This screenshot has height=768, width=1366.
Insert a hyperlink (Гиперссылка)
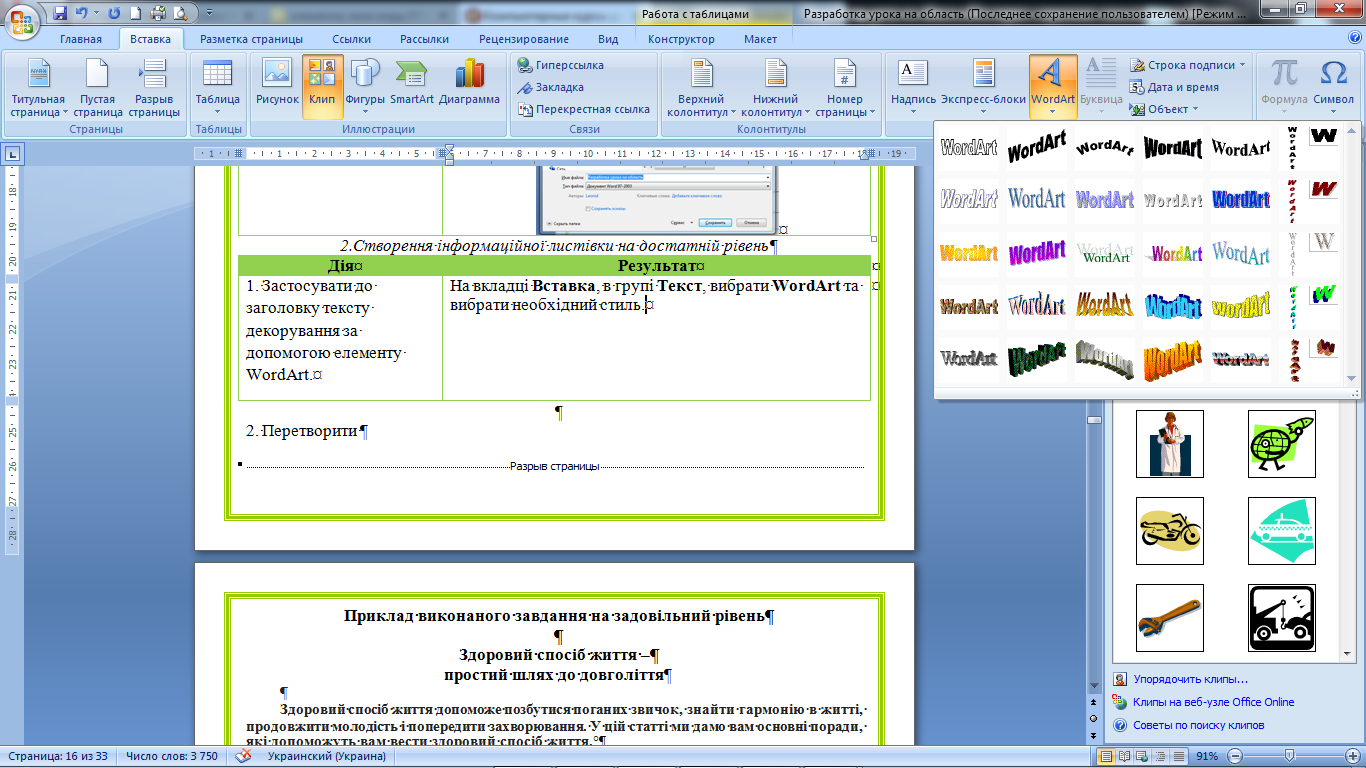click(x=561, y=65)
